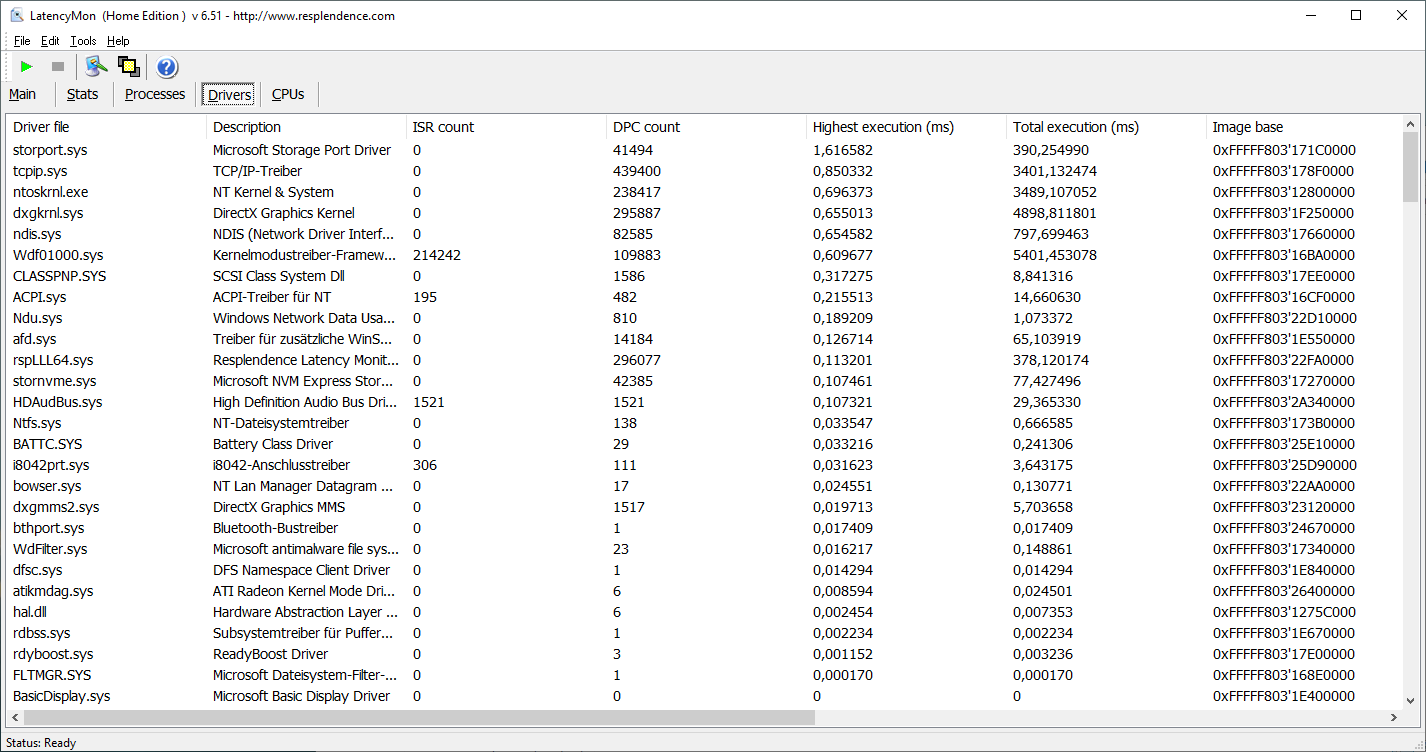This screenshot has height=752, width=1426.
Task: Select the dxgmms2.sys driver row
Action: pos(704,507)
